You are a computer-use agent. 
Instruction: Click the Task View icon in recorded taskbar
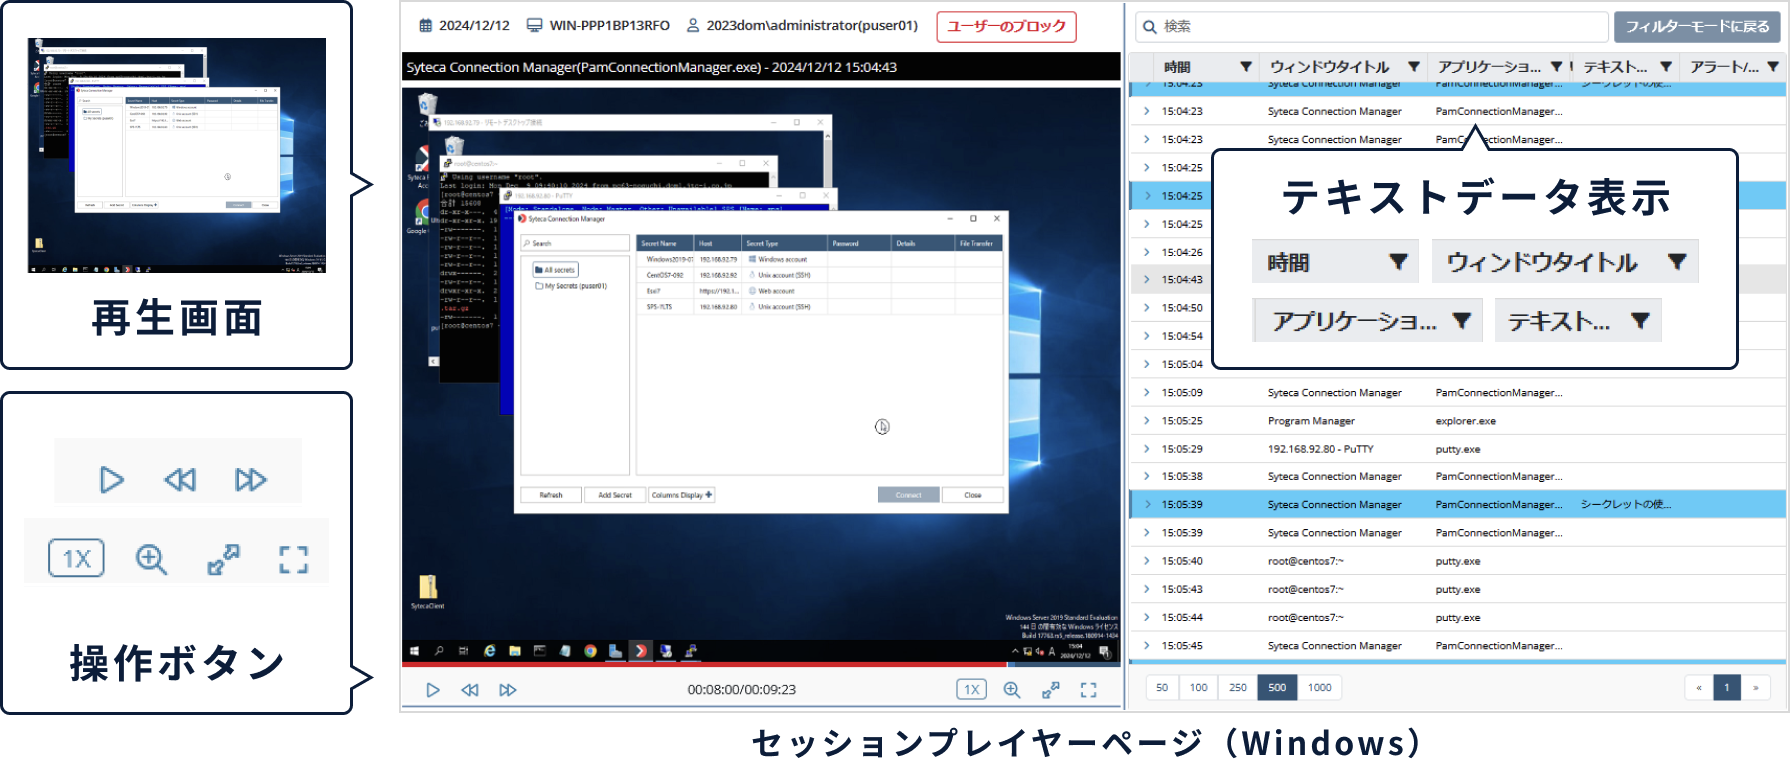464,651
